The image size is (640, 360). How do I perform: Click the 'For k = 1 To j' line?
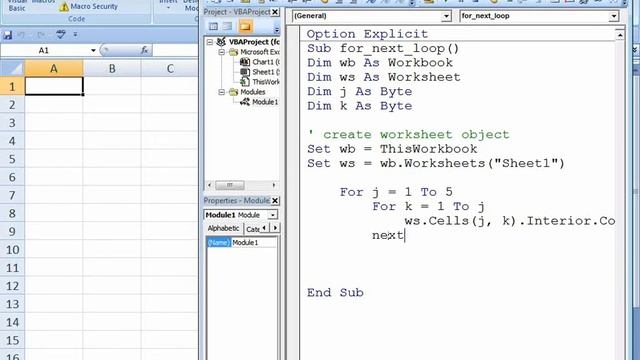428,207
